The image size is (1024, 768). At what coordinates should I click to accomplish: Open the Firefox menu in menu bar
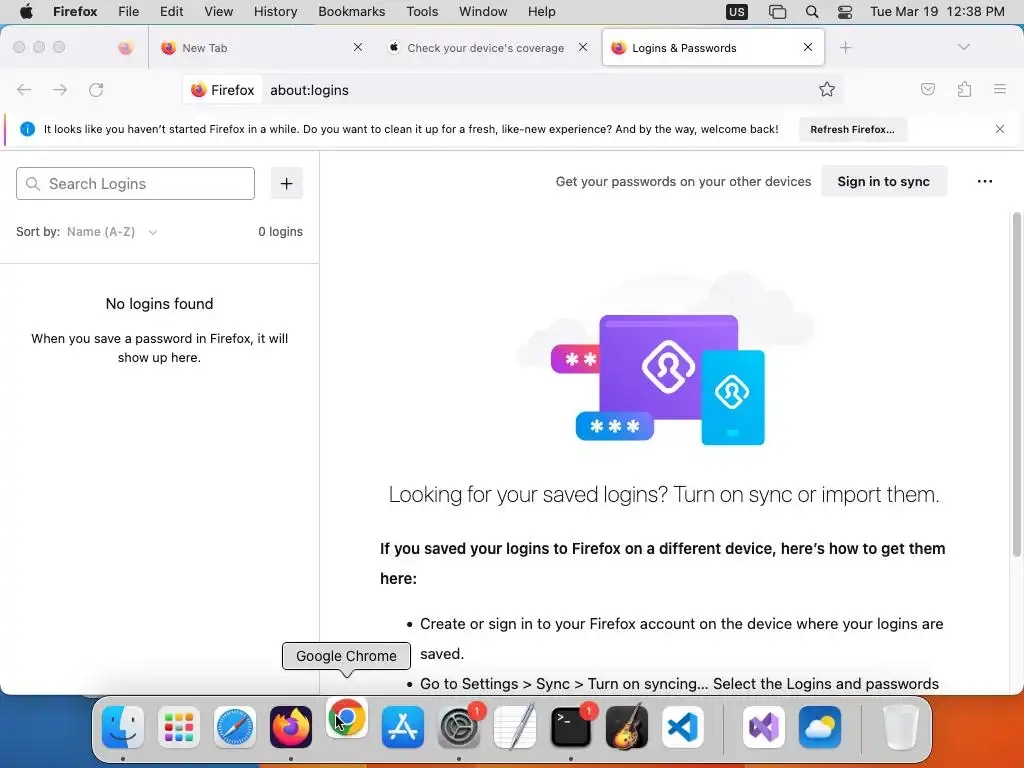click(x=75, y=12)
